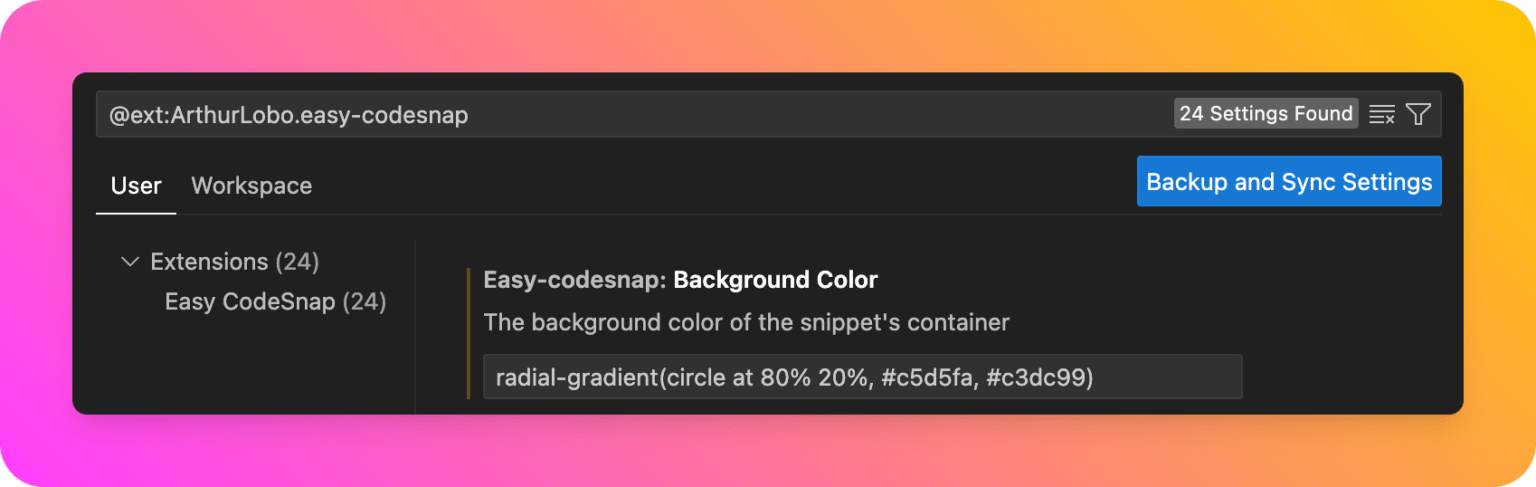Click the (24) count beside Easy CodeSnap
1536x487 pixels.
pos(364,302)
